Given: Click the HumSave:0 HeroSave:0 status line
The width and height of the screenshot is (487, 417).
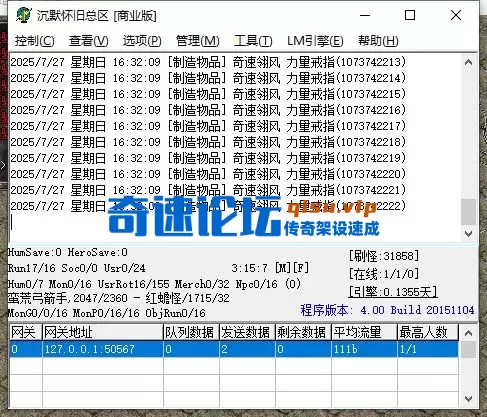Looking at the screenshot, I should 68,252.
